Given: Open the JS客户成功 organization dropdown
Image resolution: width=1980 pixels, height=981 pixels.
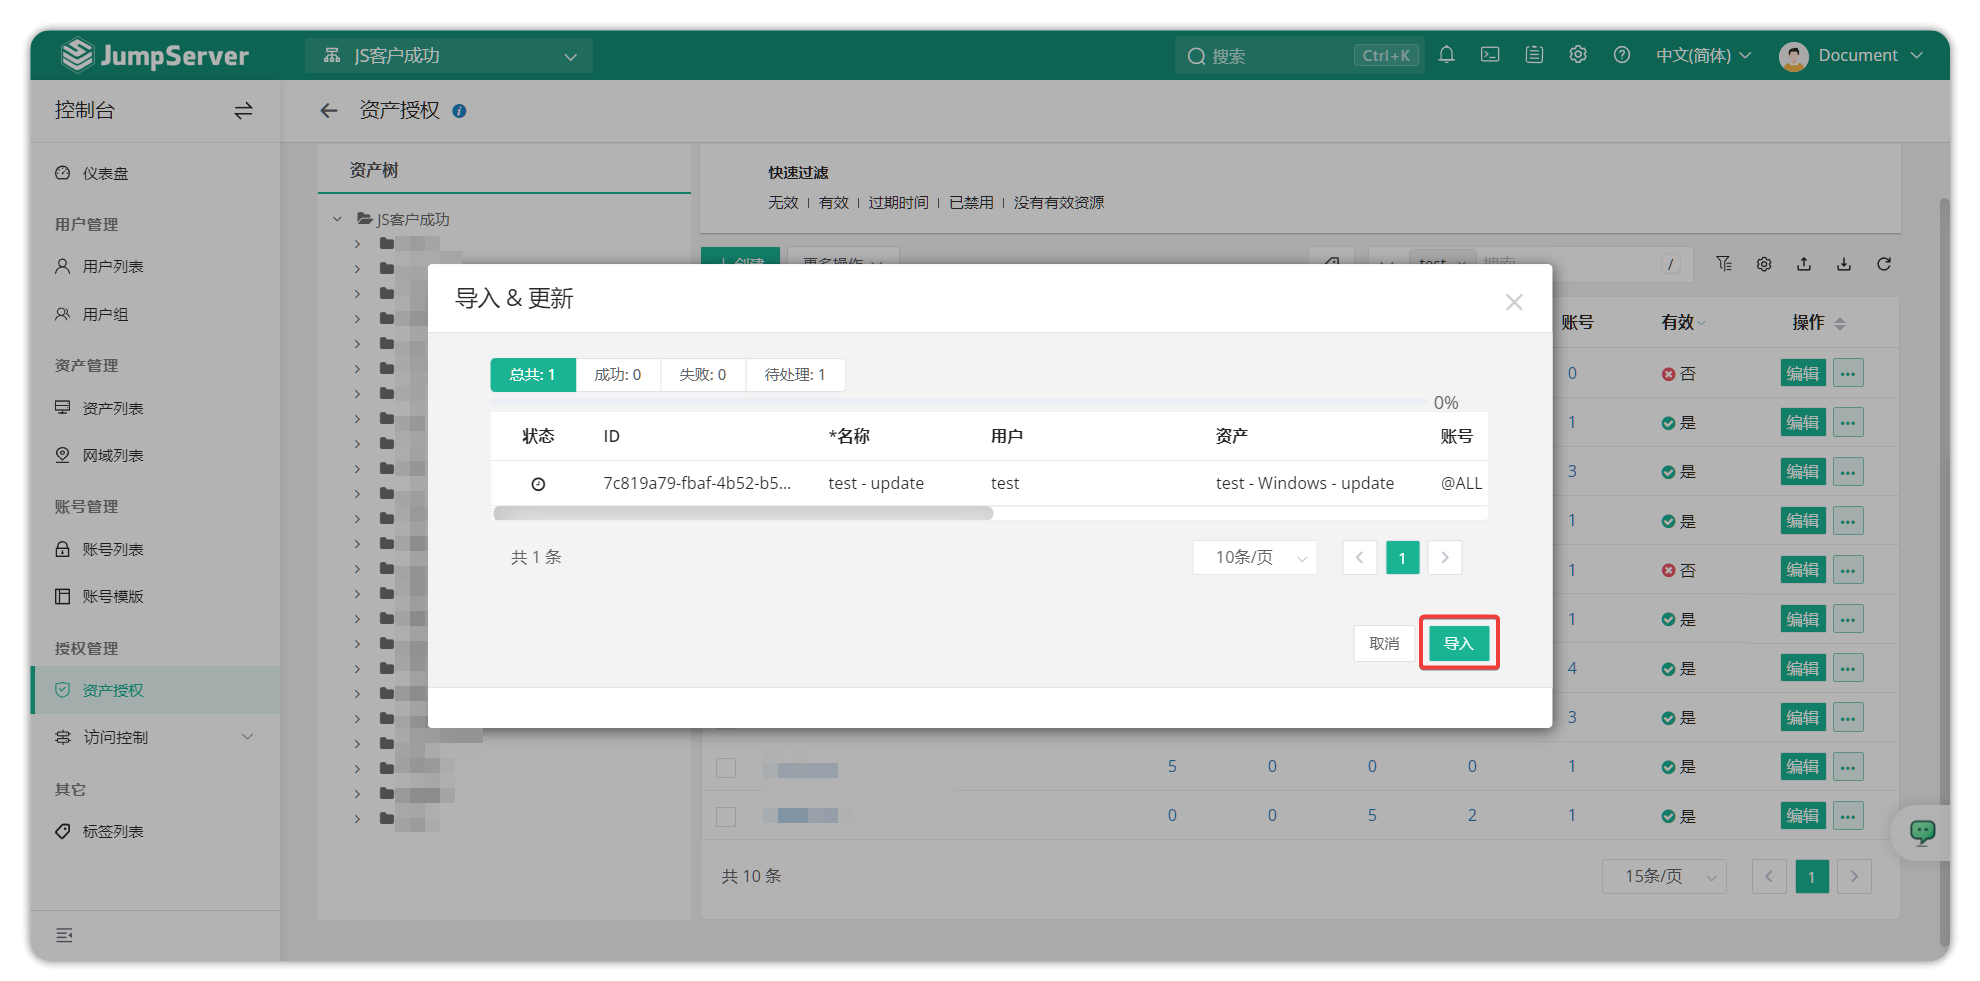Looking at the screenshot, I should tap(449, 56).
